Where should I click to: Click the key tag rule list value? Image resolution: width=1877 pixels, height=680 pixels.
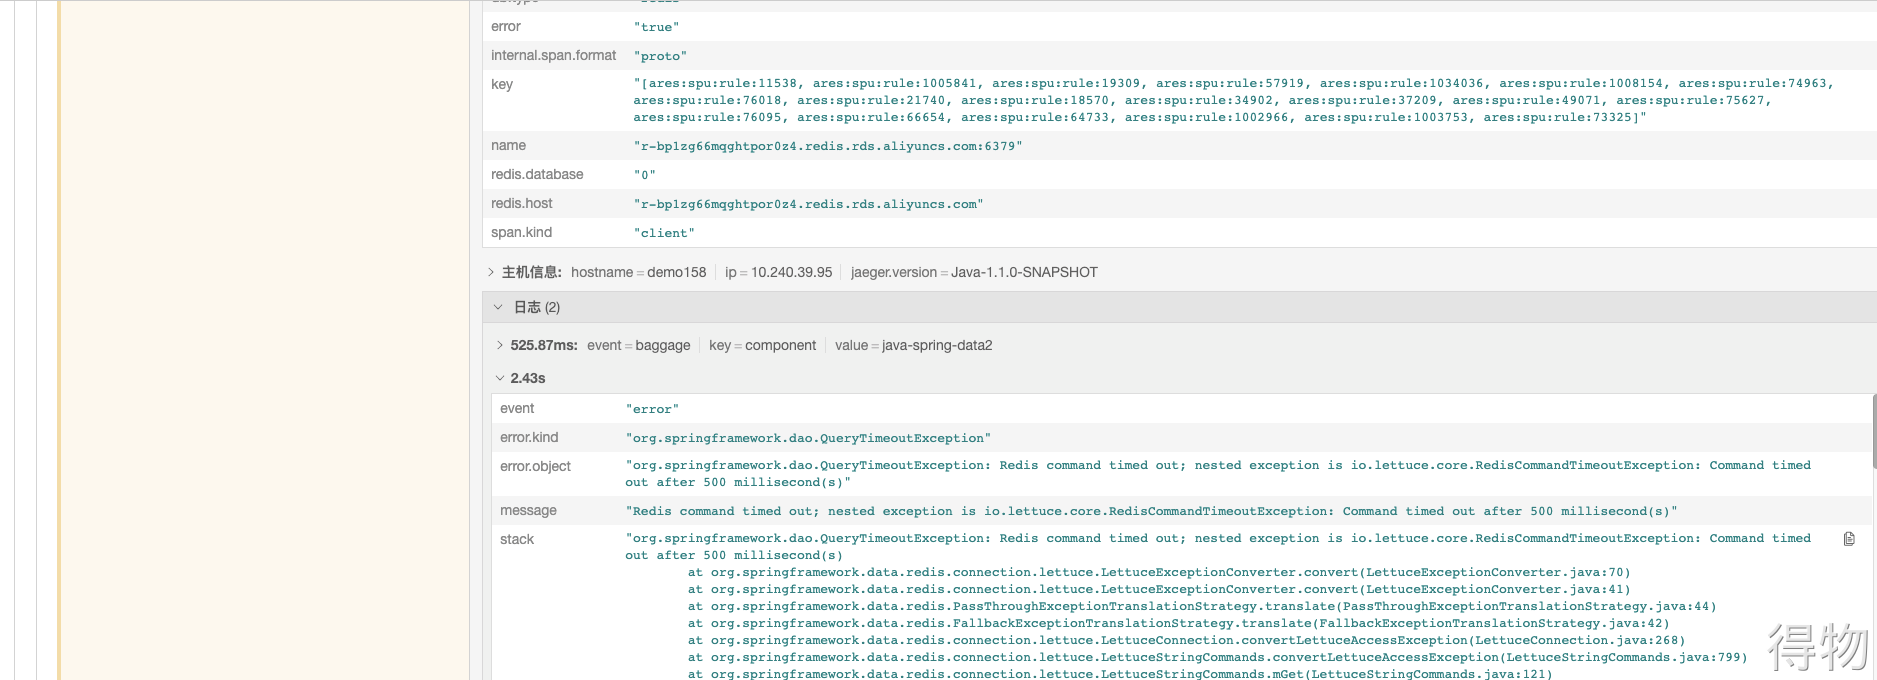(x=1233, y=100)
